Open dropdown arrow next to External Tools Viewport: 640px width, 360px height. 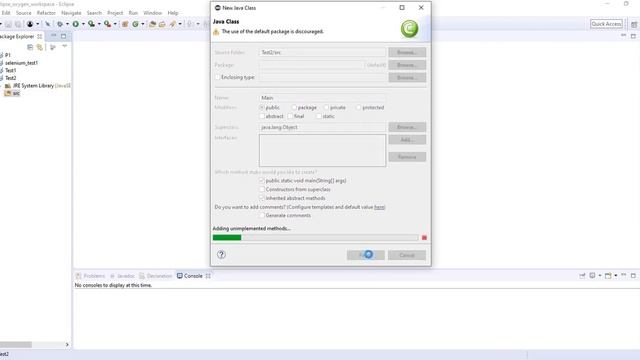coord(115,24)
